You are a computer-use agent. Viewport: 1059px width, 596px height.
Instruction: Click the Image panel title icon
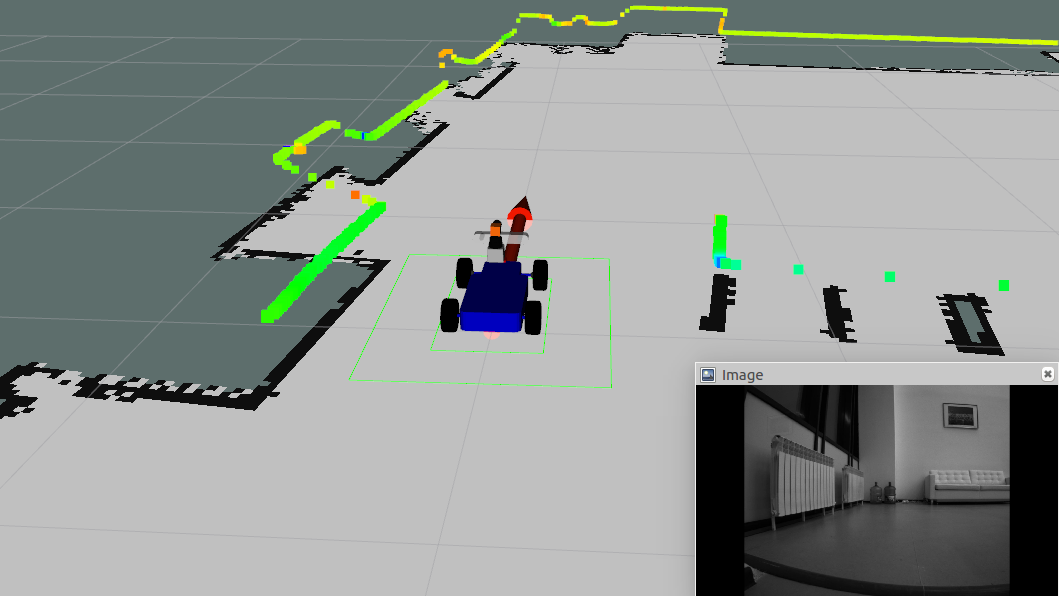click(x=708, y=375)
